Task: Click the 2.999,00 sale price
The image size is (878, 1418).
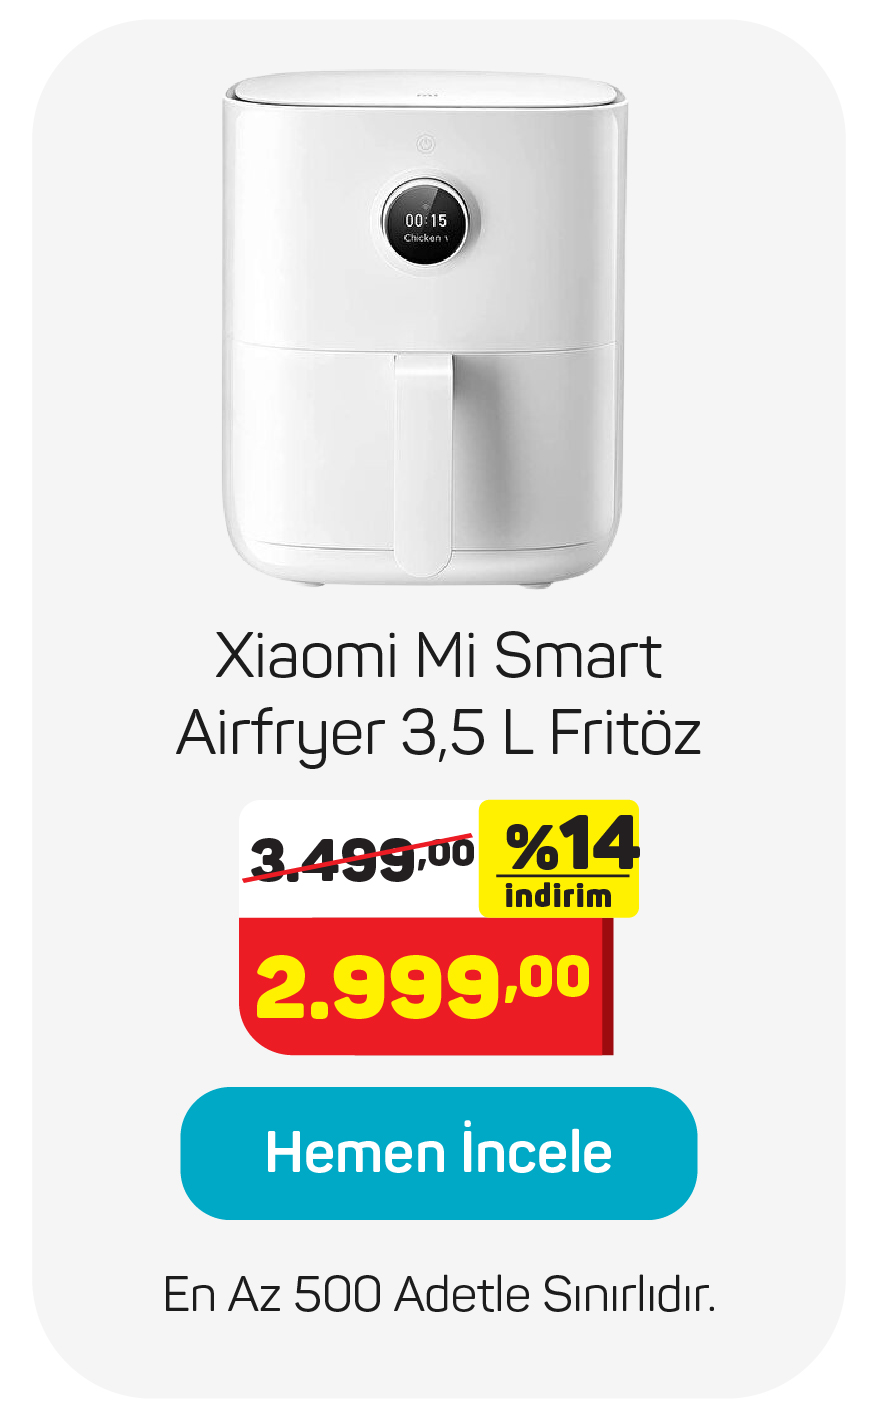Action: pos(423,986)
